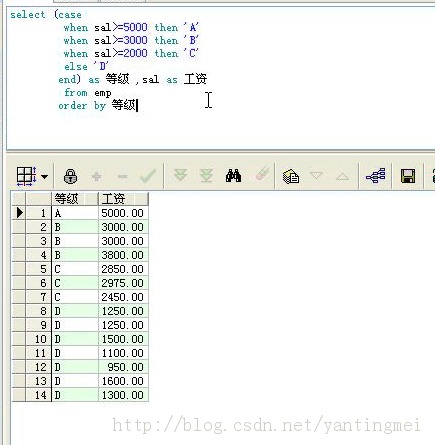Click the grid select mode icon

coord(26,176)
